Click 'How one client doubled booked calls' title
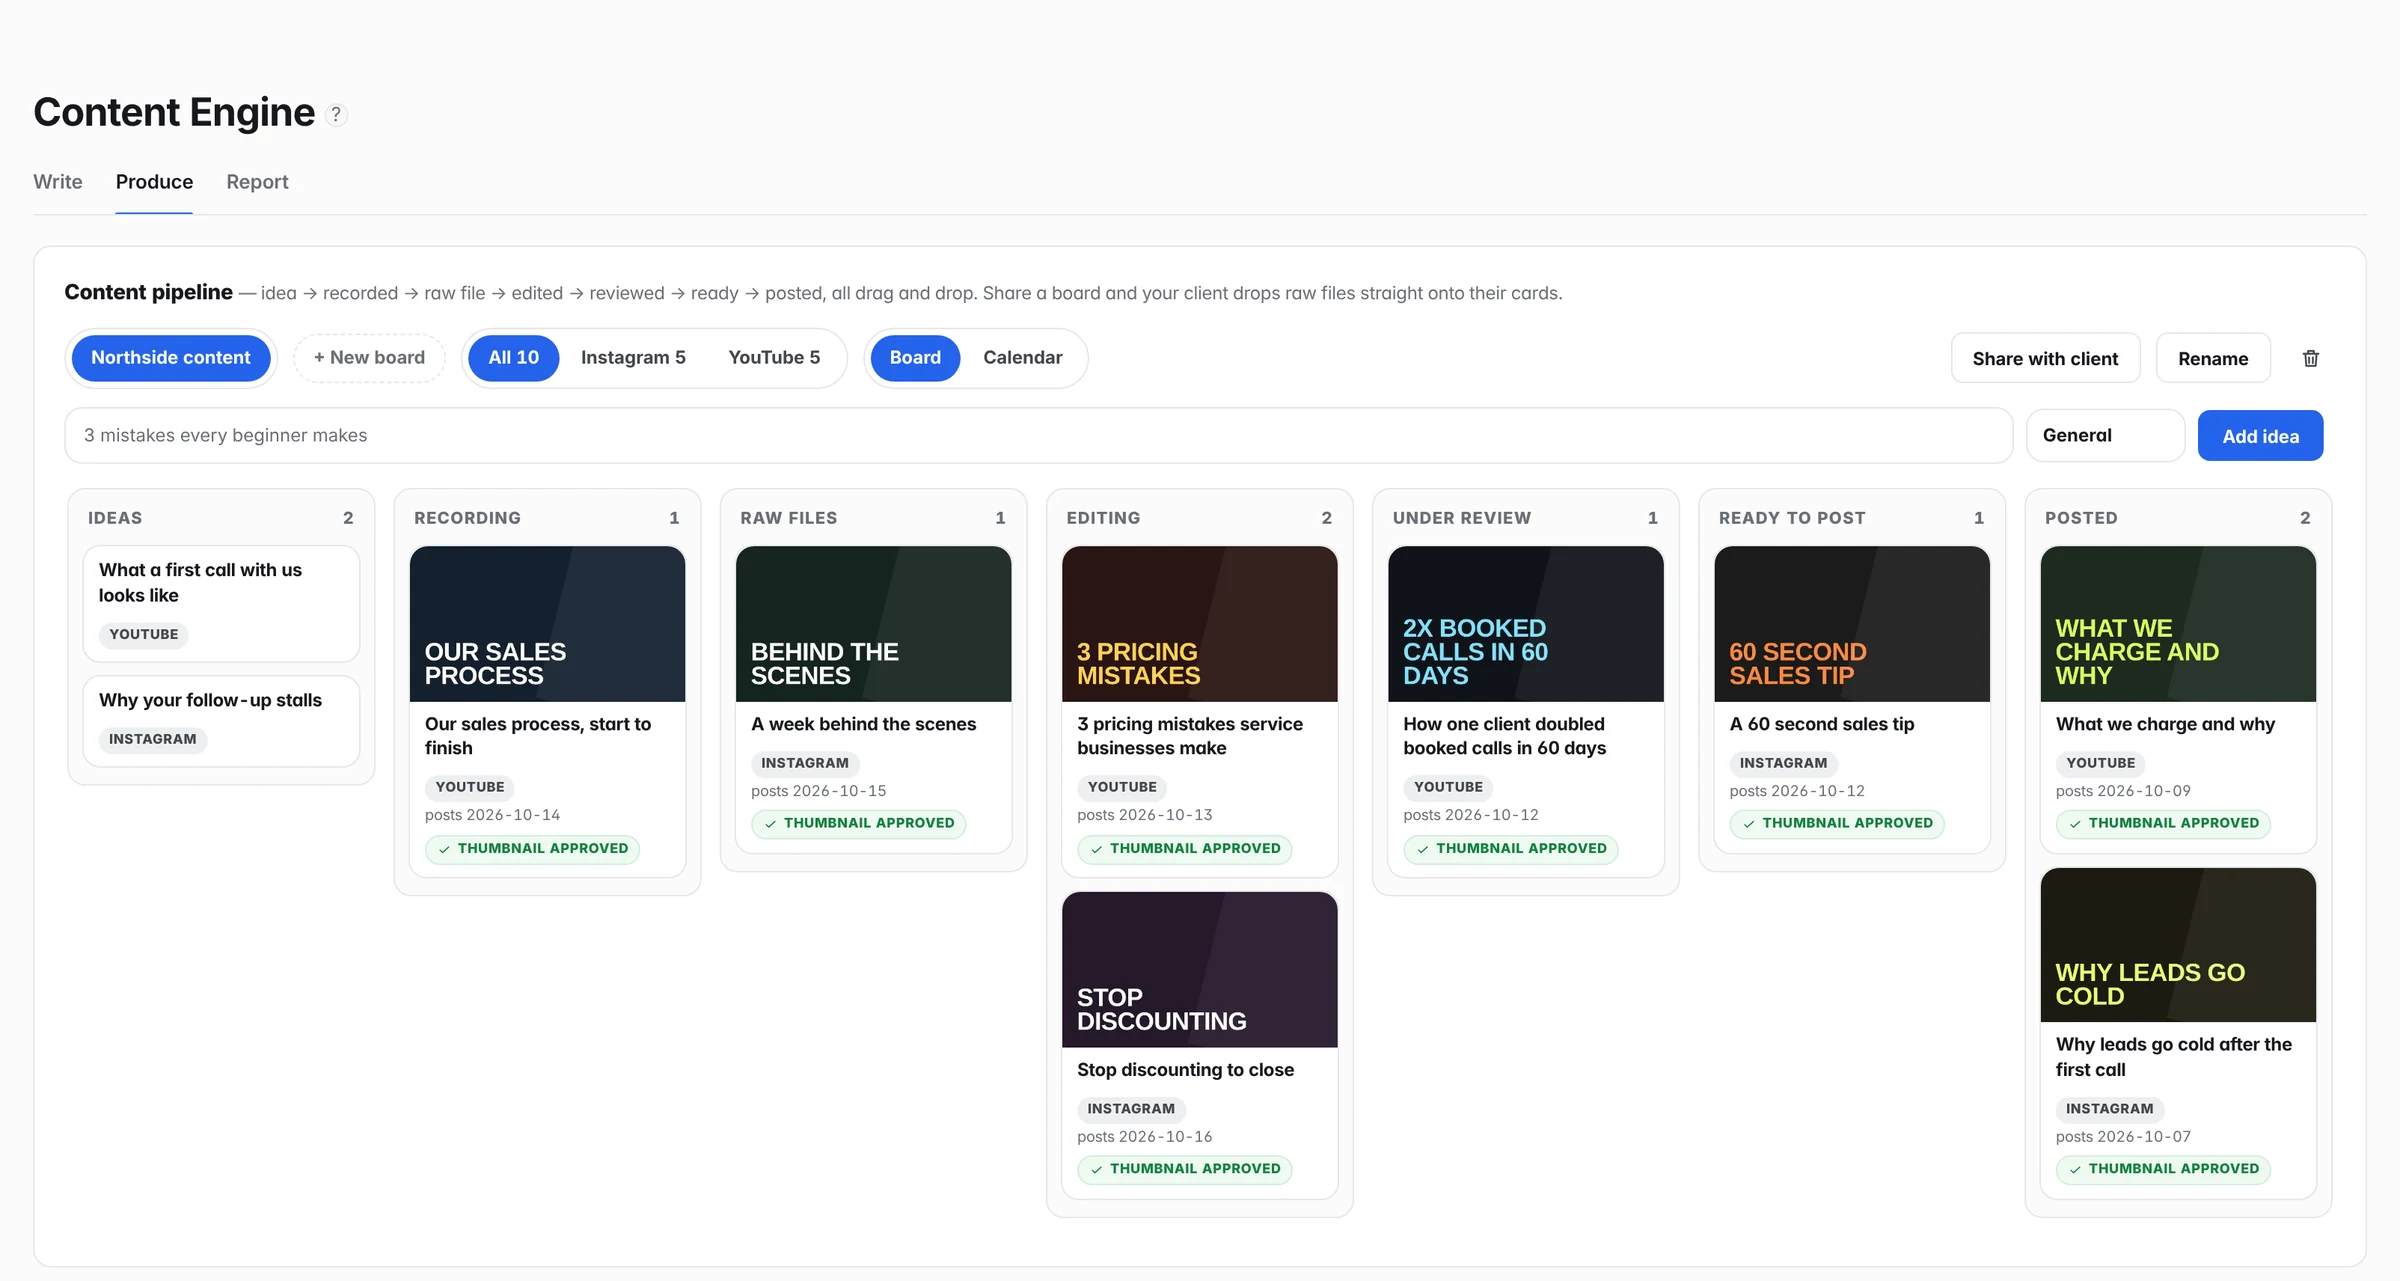Viewport: 2400px width, 1281px height. (1504, 736)
